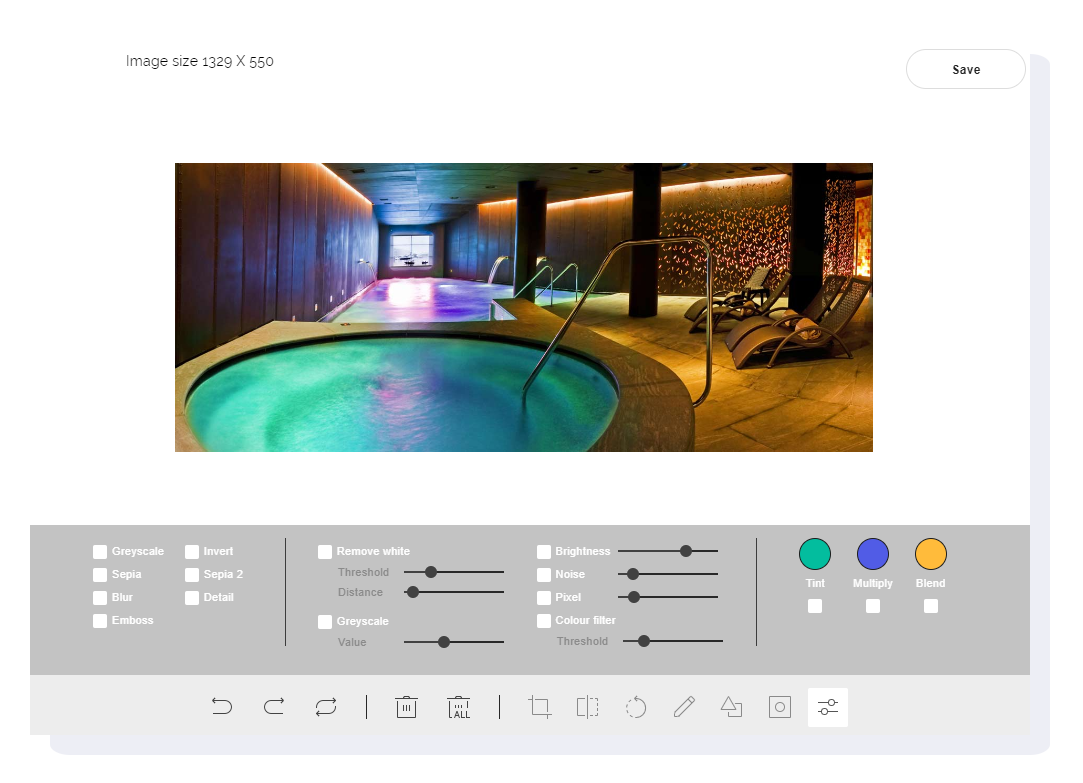1083x783 pixels.
Task: Select the pencil draw tool
Action: click(684, 707)
